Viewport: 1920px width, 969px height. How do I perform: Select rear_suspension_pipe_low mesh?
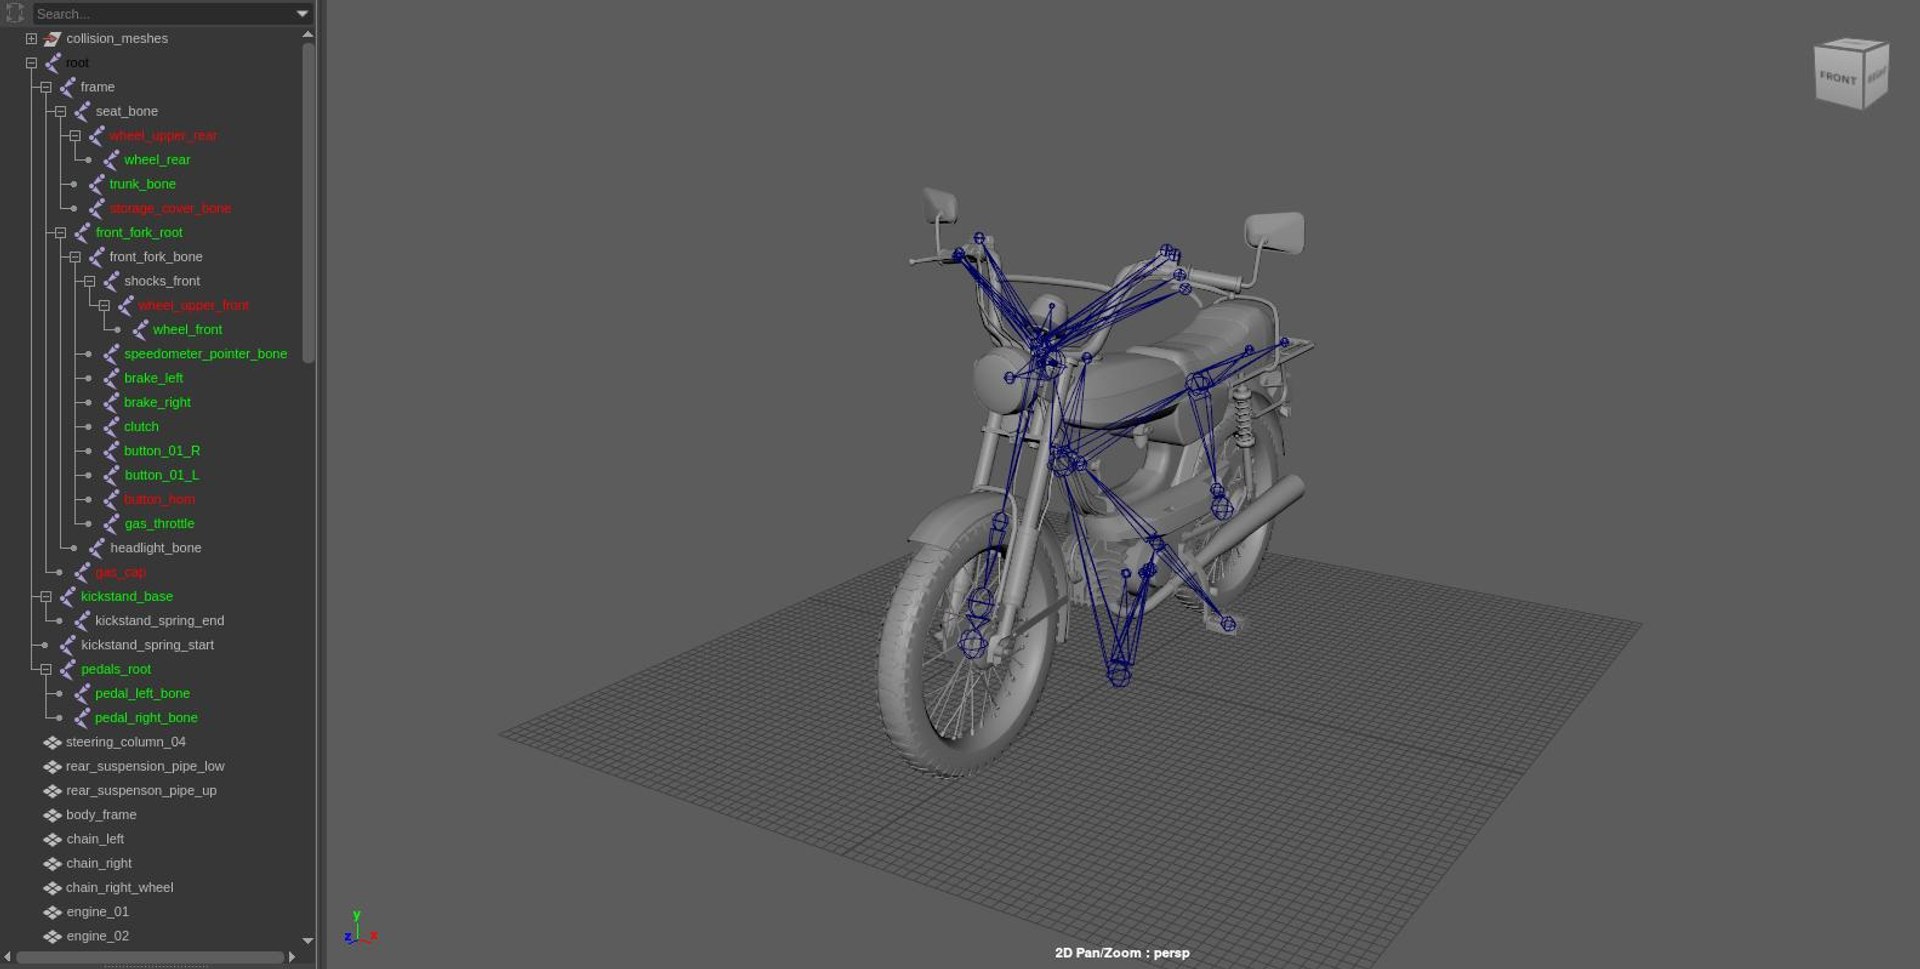click(145, 766)
